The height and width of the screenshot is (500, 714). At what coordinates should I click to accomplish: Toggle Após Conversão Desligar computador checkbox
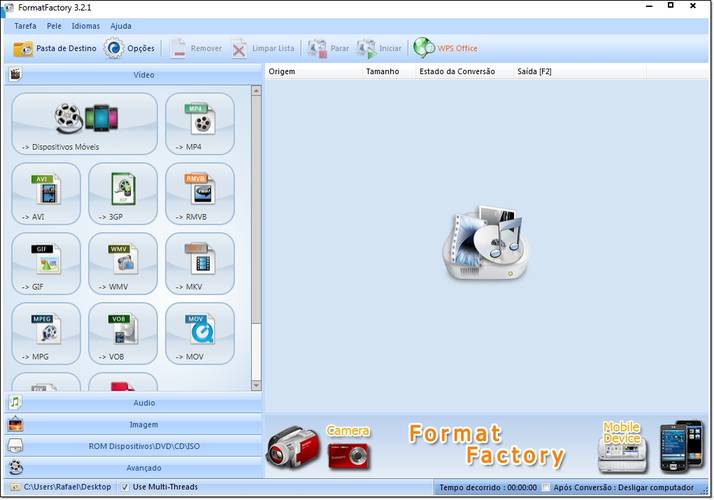(546, 487)
